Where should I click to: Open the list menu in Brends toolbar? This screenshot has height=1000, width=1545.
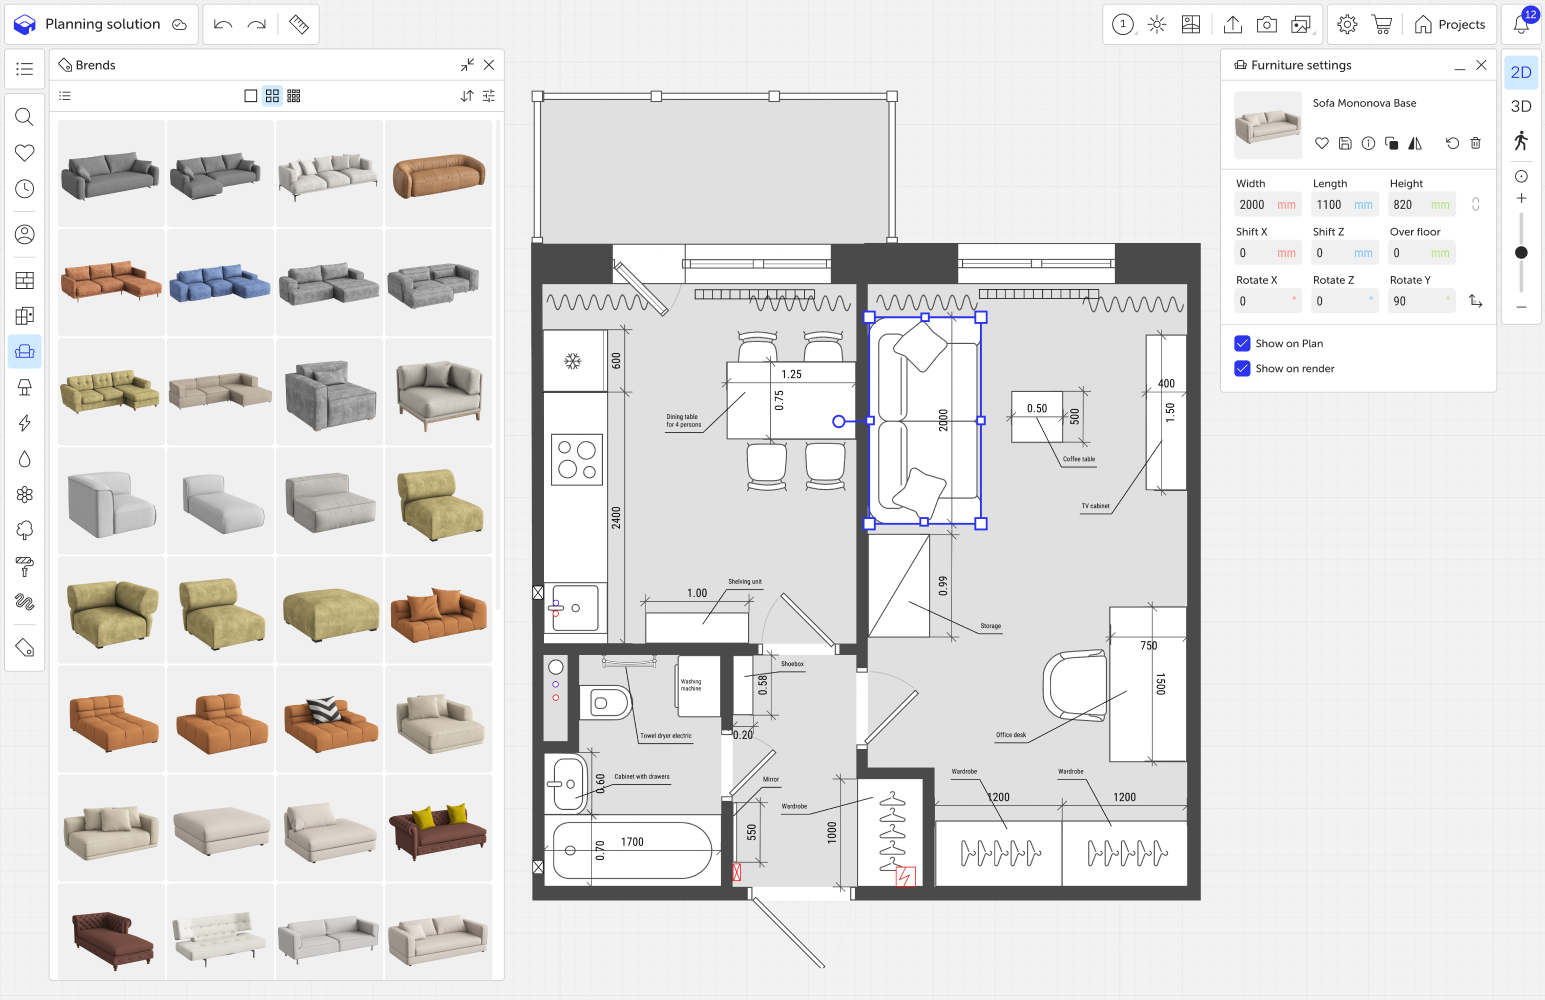(x=65, y=96)
